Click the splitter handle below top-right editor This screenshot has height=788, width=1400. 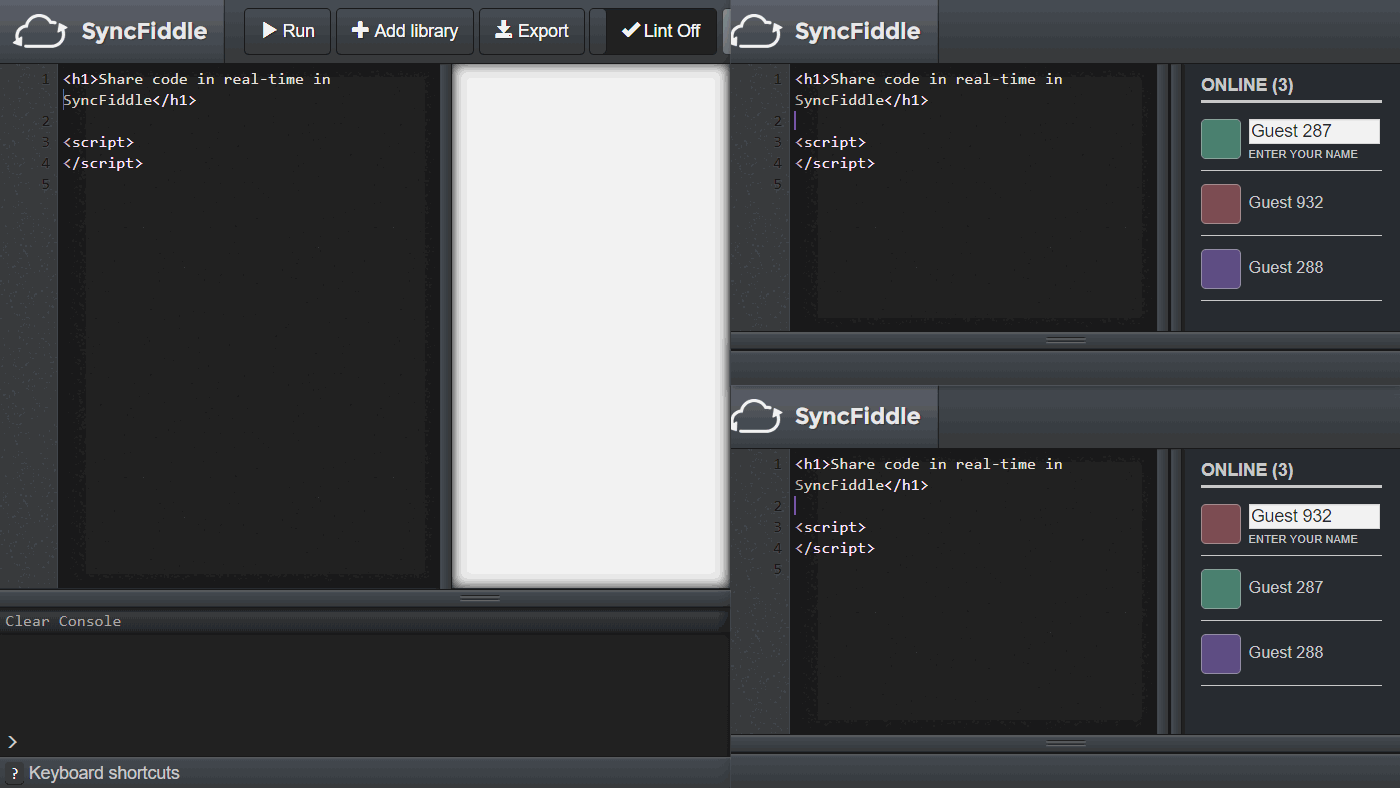(1065, 340)
